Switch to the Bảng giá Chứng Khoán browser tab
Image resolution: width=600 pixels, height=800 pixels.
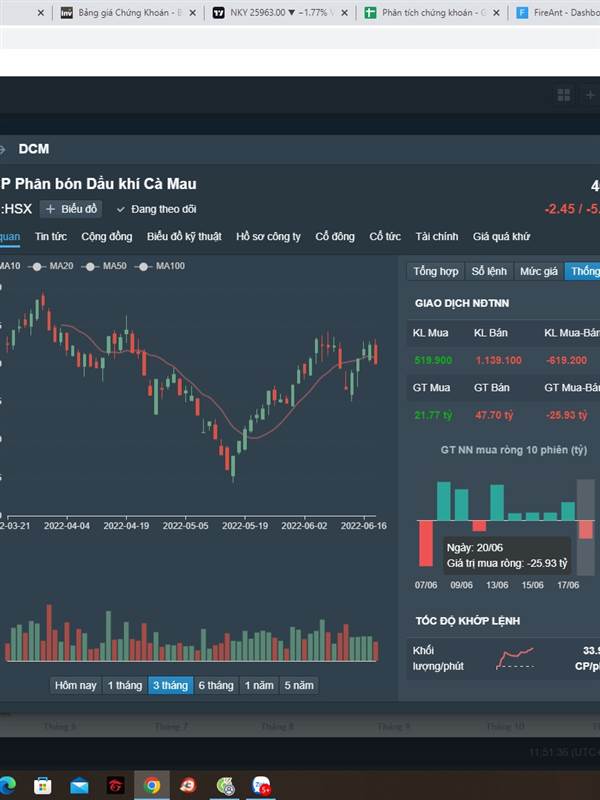click(x=128, y=13)
